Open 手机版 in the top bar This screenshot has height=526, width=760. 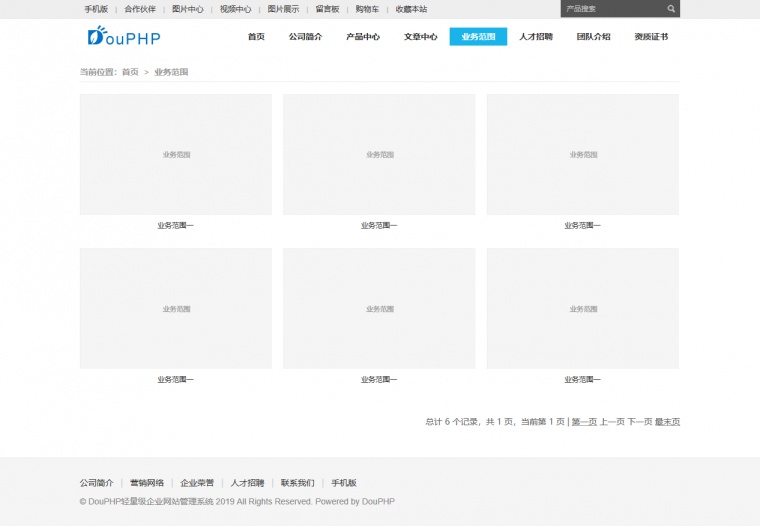pyautogui.click(x=96, y=9)
